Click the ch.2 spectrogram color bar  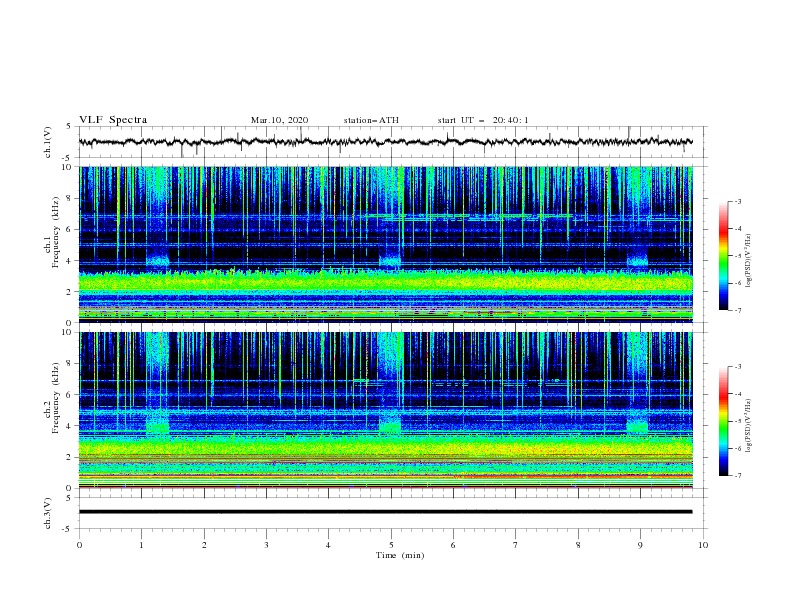coord(723,421)
